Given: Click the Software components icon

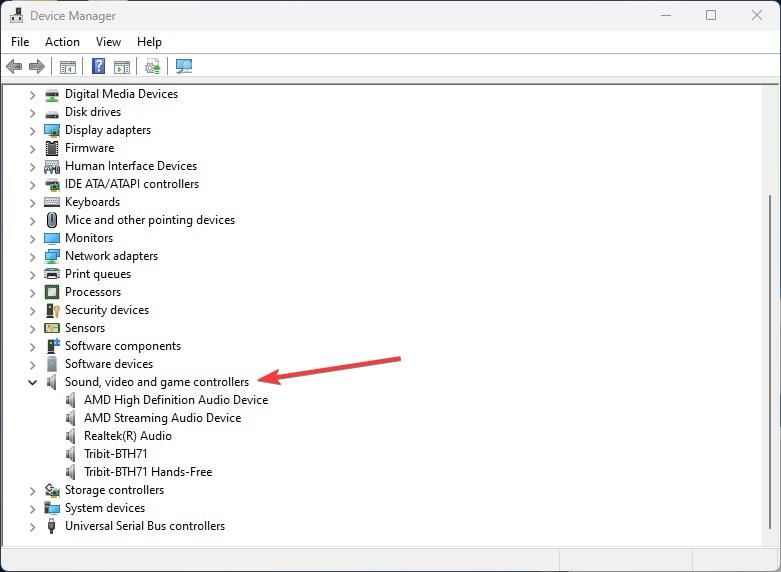Looking at the screenshot, I should click(x=52, y=346).
